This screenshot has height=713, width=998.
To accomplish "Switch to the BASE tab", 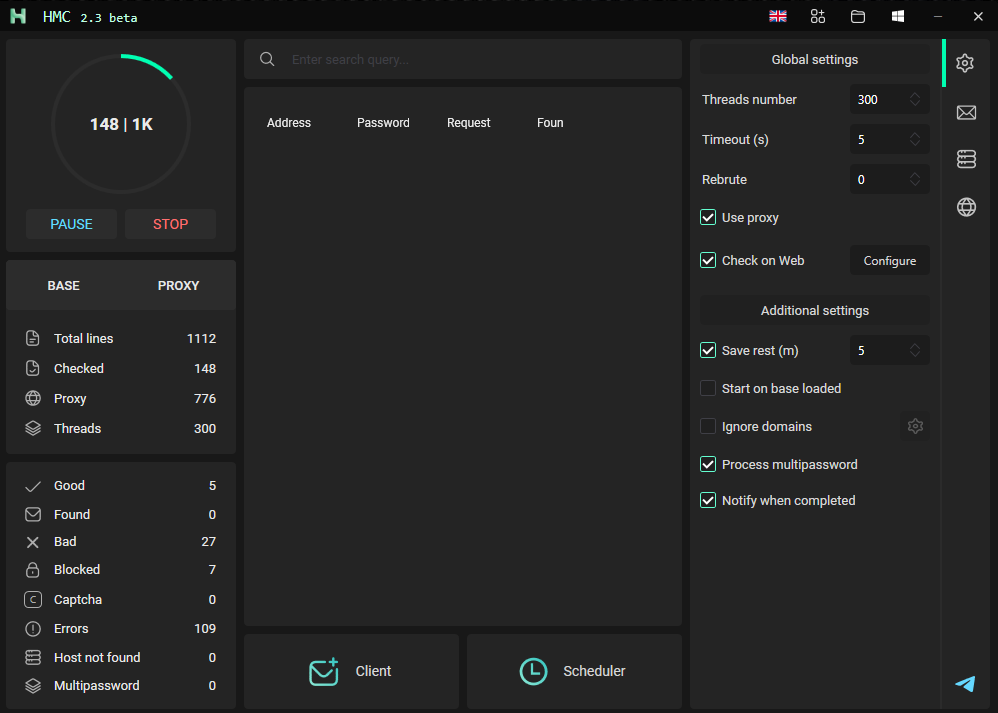I will pyautogui.click(x=64, y=285).
